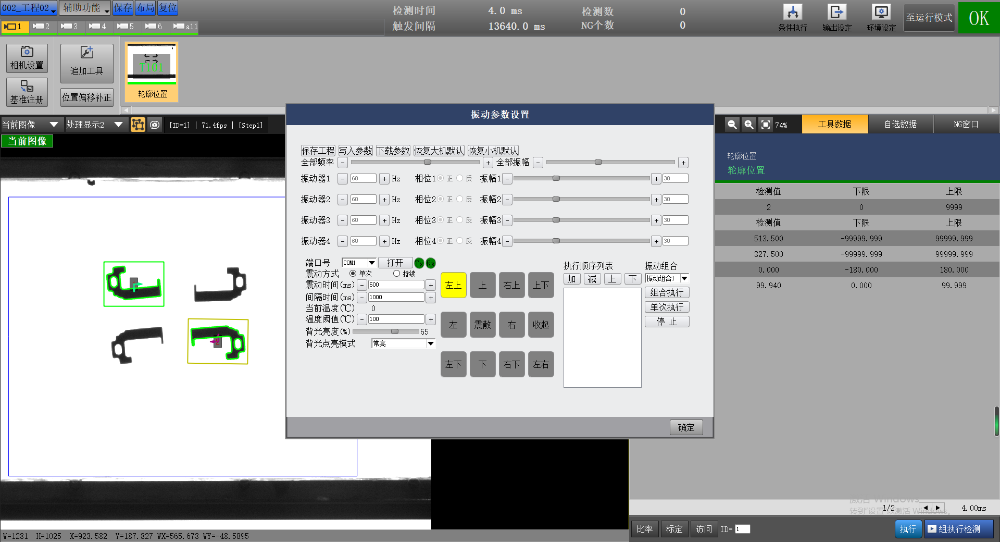
Task: Select the T101 轮廓位置 tool thumbnail
Action: click(x=153, y=72)
